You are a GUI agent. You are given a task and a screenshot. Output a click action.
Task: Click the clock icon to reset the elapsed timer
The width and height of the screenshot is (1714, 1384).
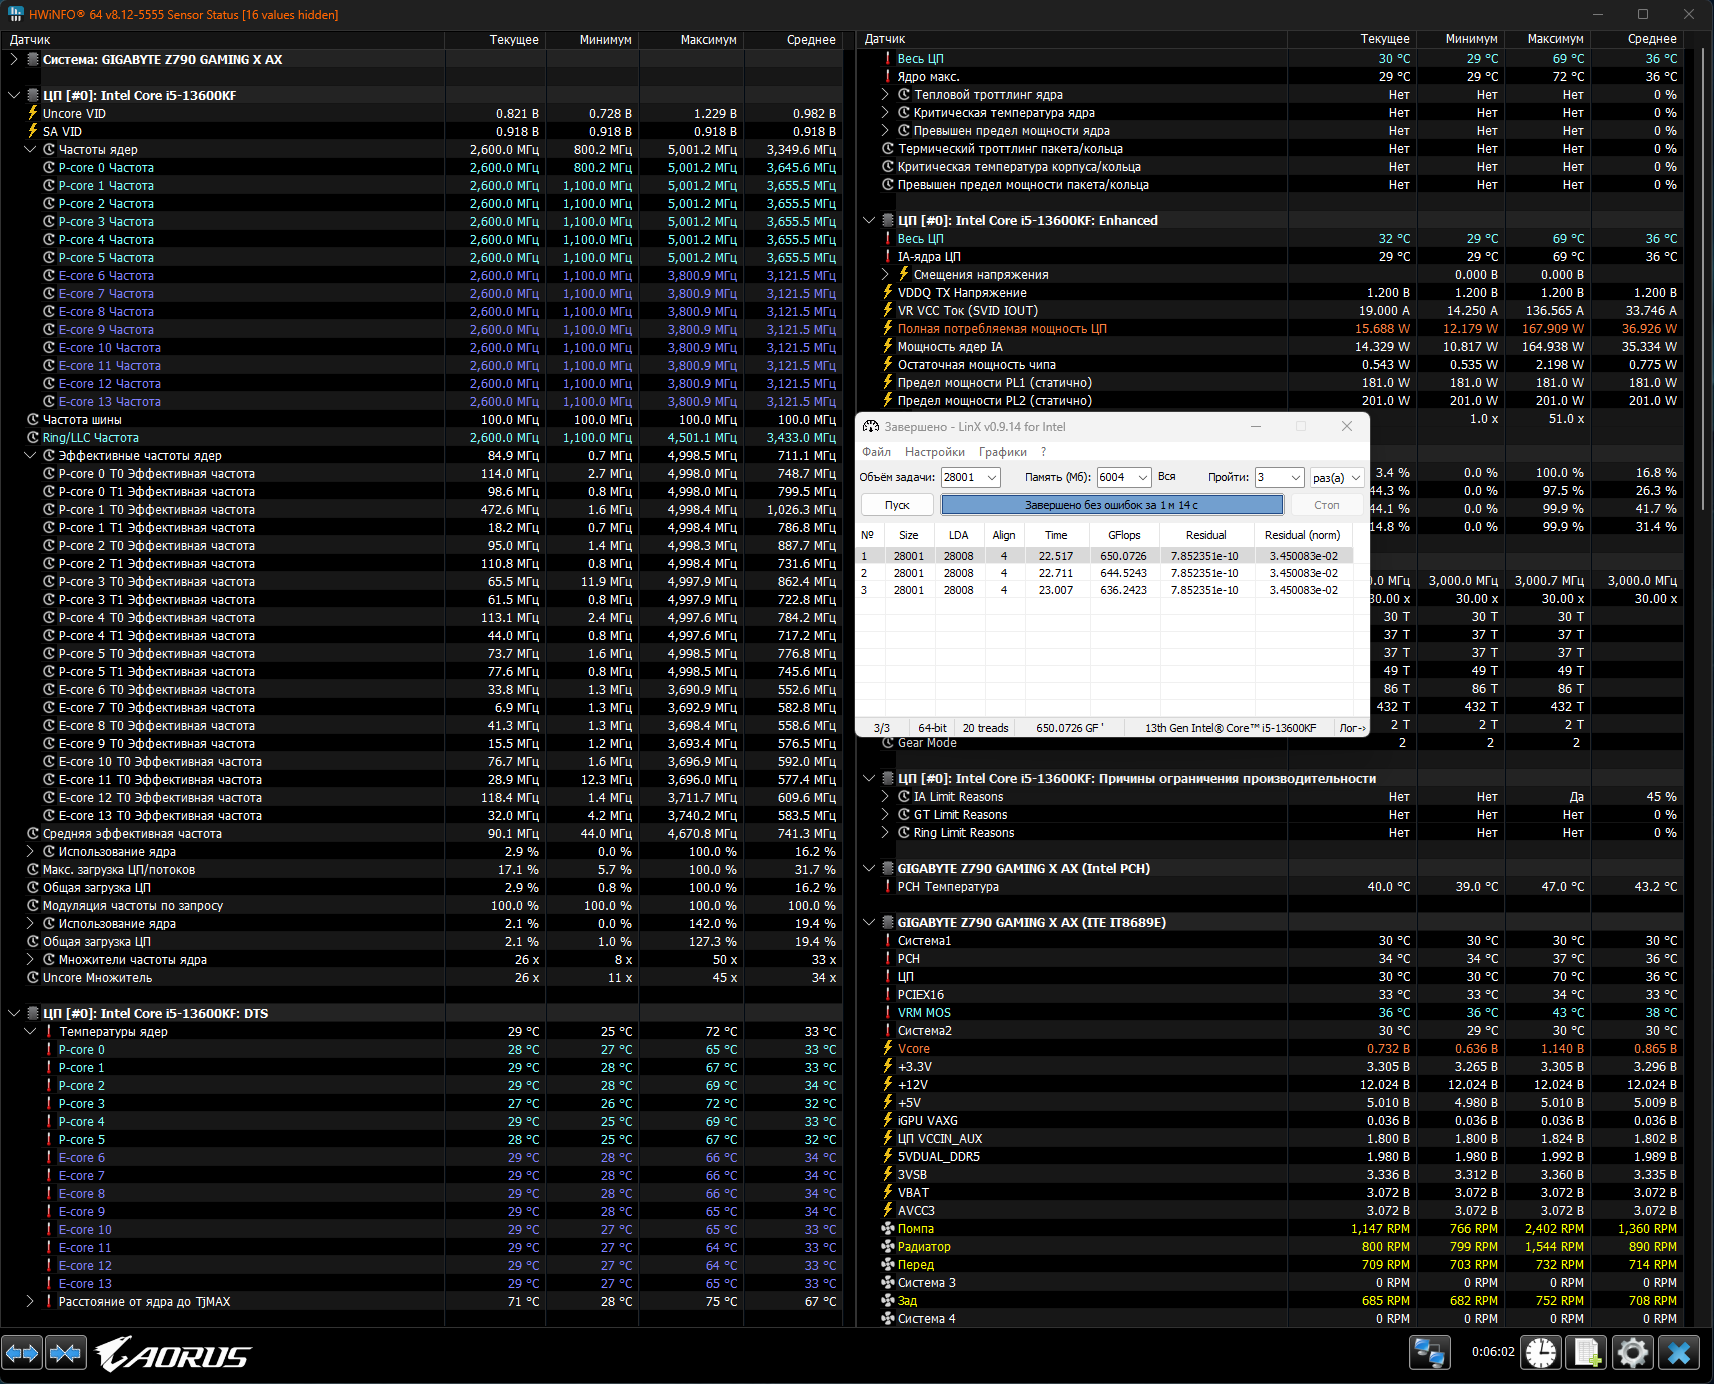click(x=1541, y=1353)
